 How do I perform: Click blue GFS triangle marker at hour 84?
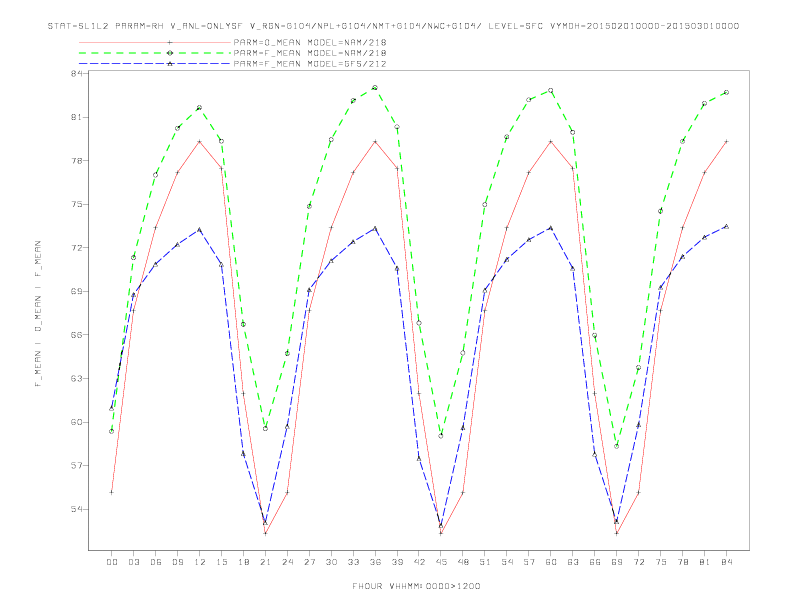pos(726,226)
